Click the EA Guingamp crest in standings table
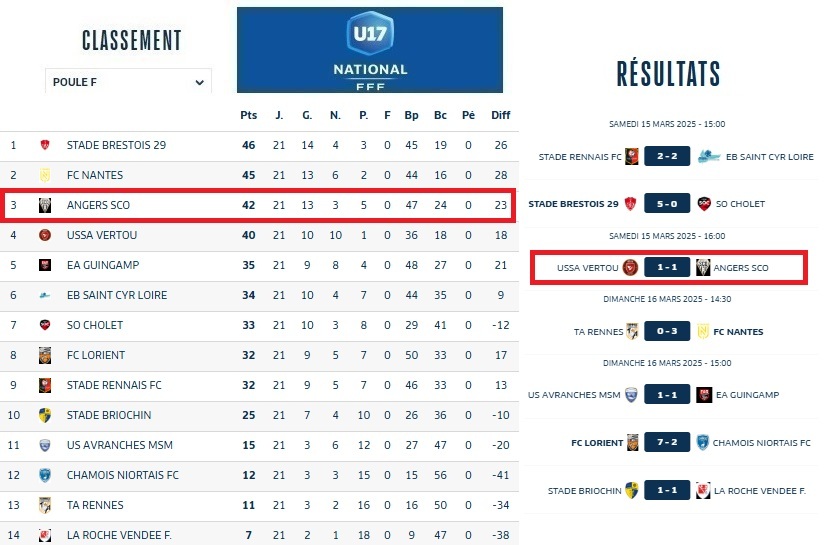Image resolution: width=831 pixels, height=545 pixels. click(x=44, y=265)
